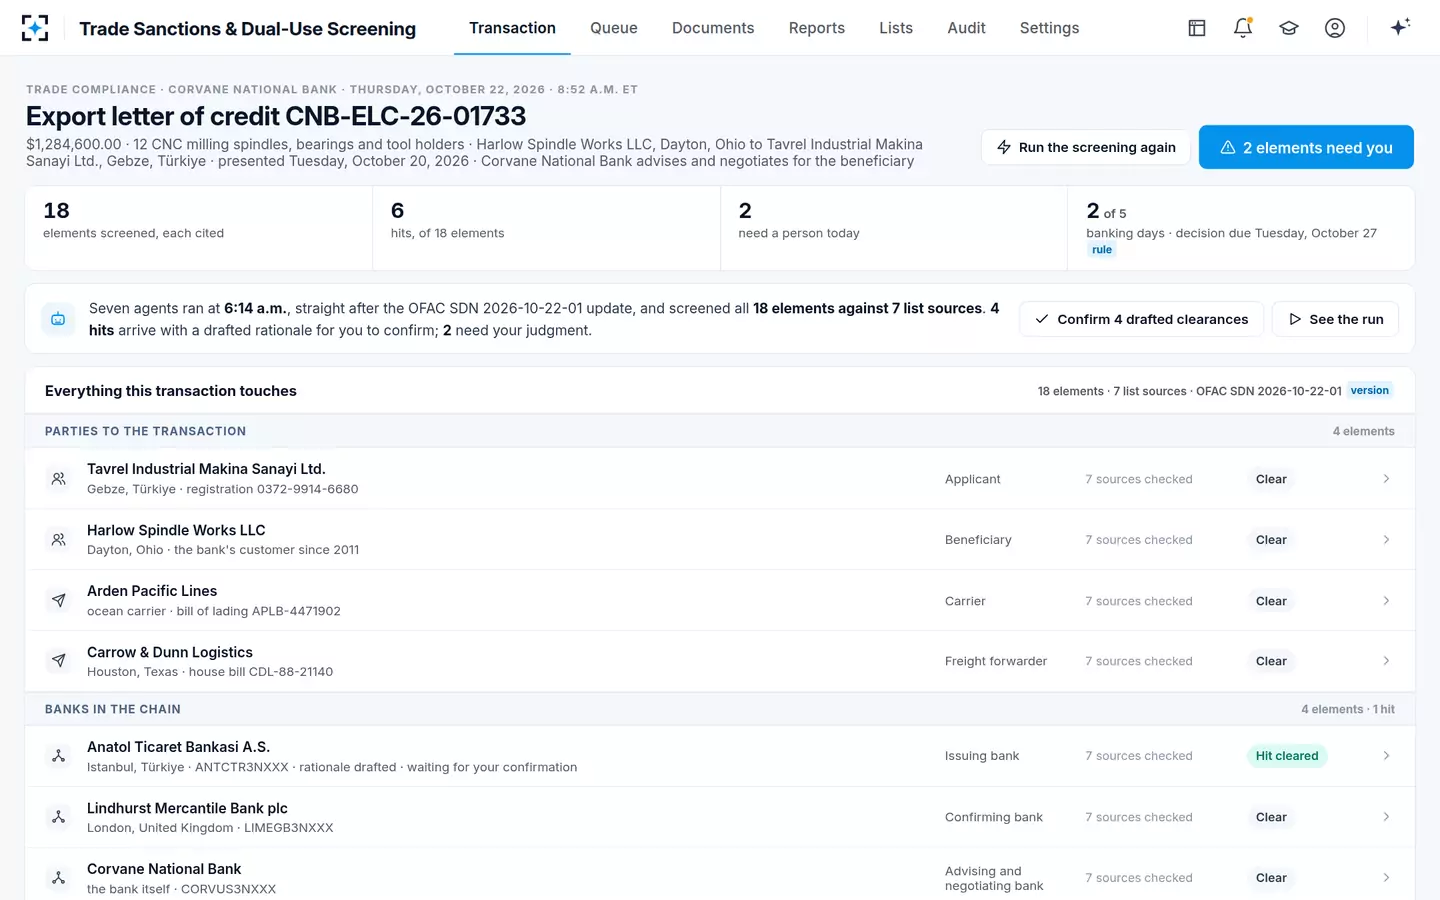Expand the Anatol Ticaret Bankasi row chevron
Image resolution: width=1440 pixels, height=900 pixels.
tap(1386, 756)
